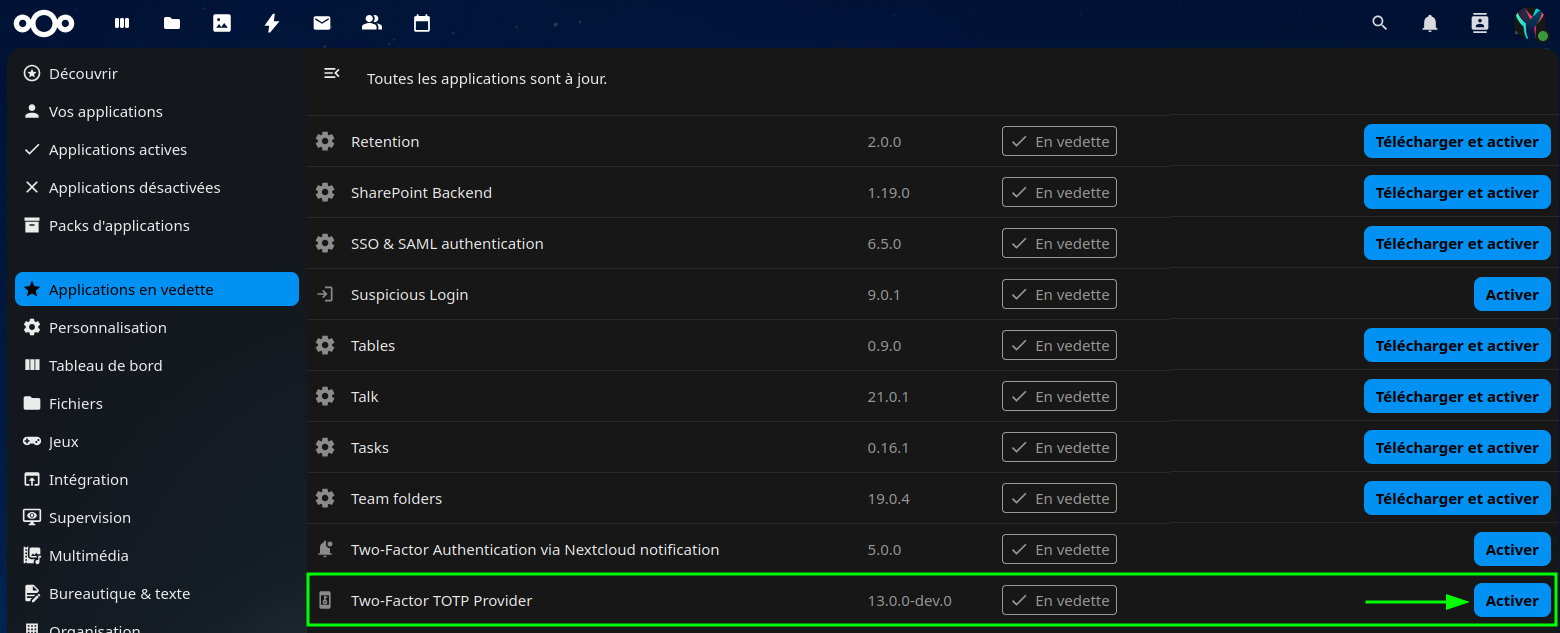Open the Nextcloud logo home link
Screen dimensions: 1560x633
pyautogui.click(x=44, y=23)
